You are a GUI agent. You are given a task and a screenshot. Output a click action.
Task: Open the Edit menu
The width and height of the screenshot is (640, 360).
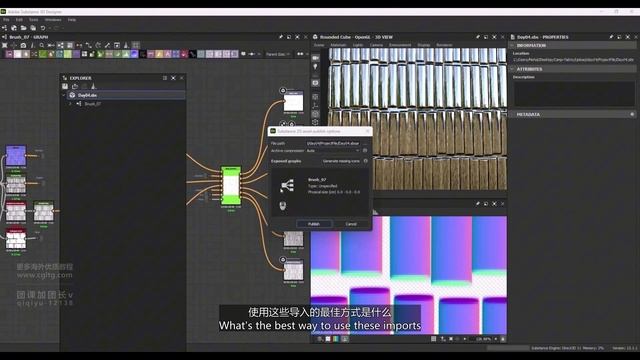click(19, 20)
